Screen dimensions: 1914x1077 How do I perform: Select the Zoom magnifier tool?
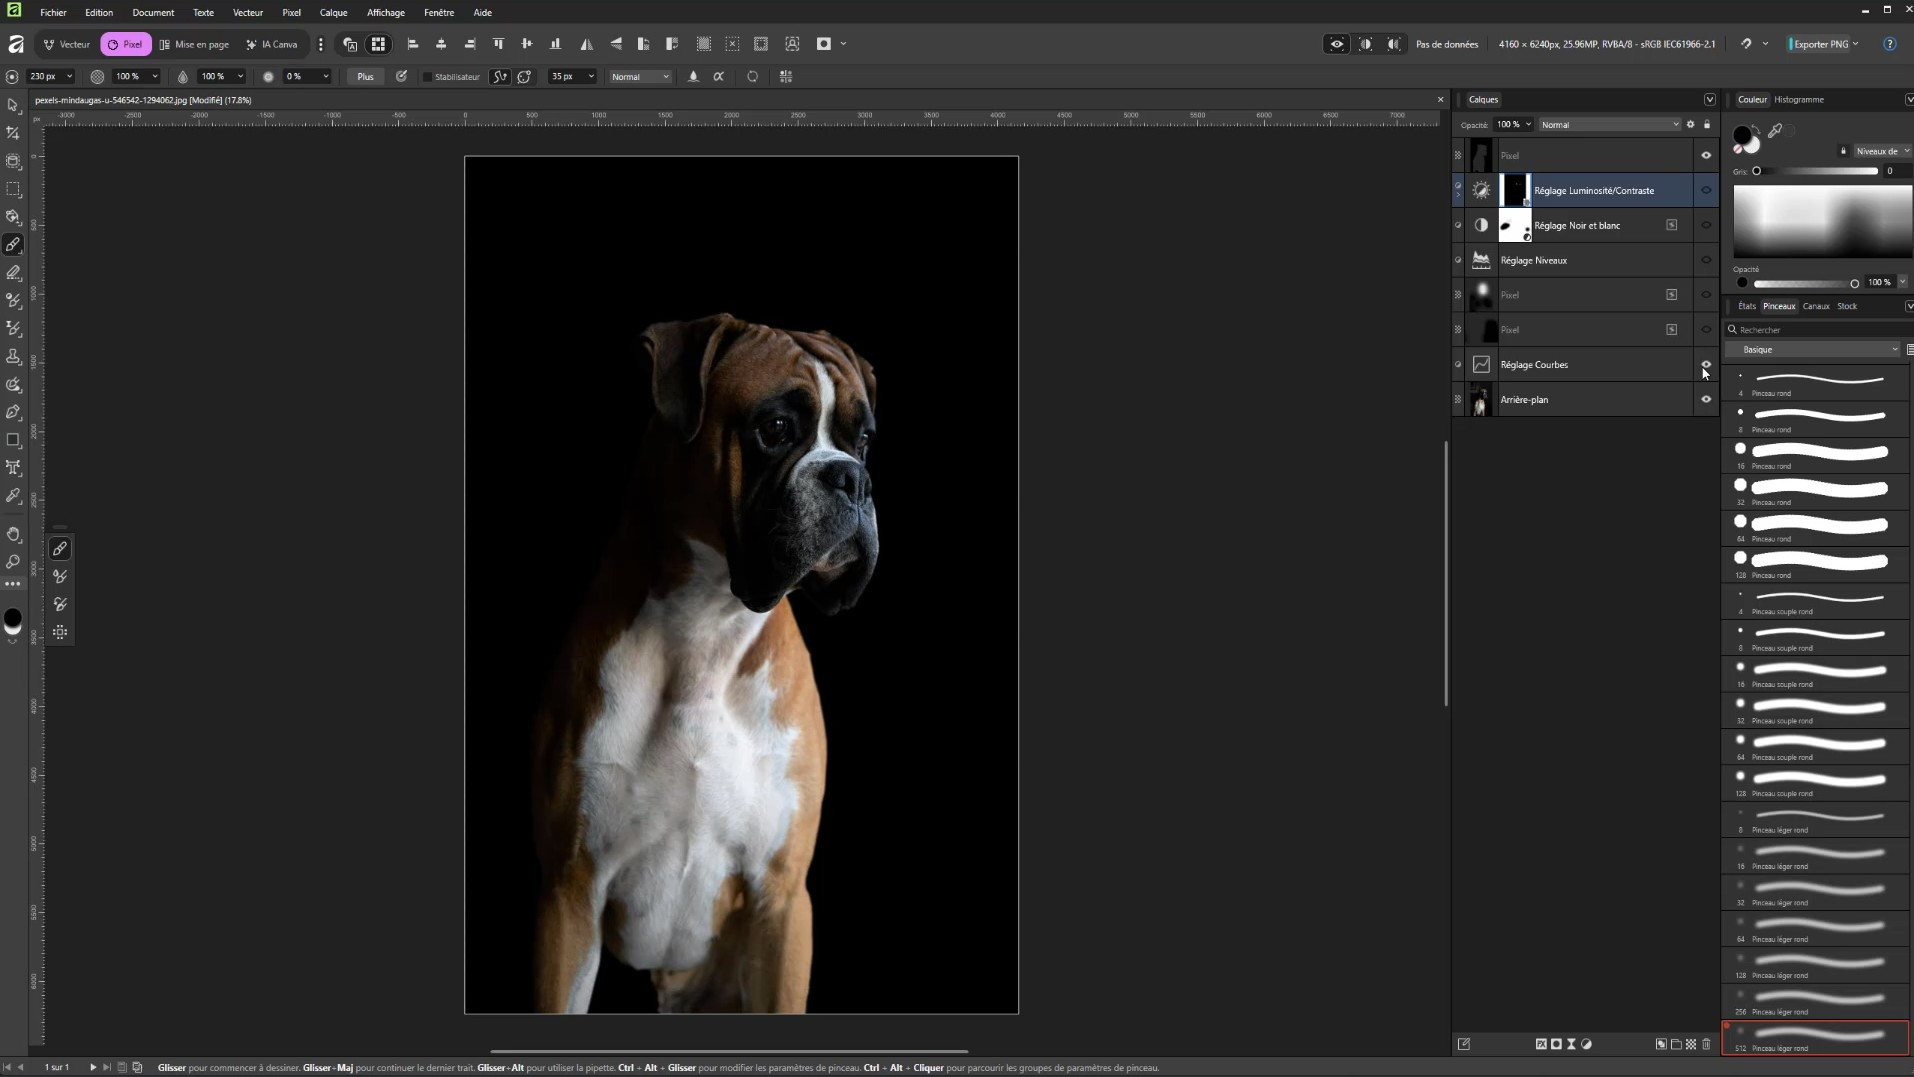13,562
